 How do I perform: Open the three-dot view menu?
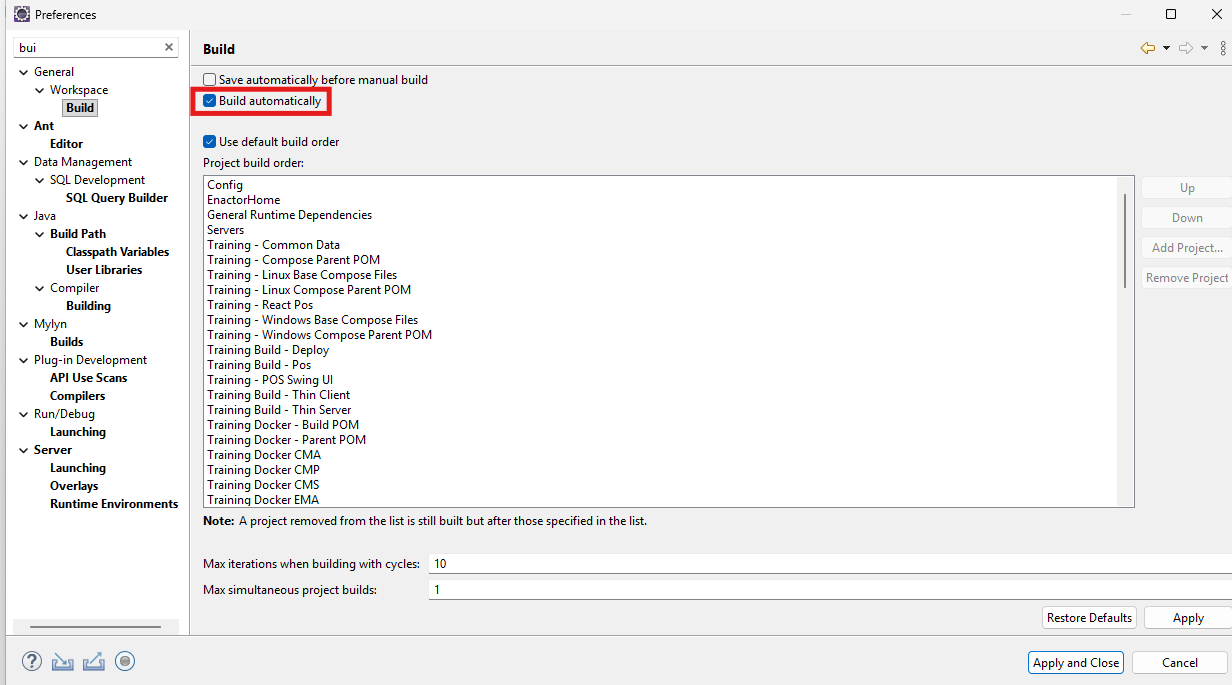(1223, 48)
